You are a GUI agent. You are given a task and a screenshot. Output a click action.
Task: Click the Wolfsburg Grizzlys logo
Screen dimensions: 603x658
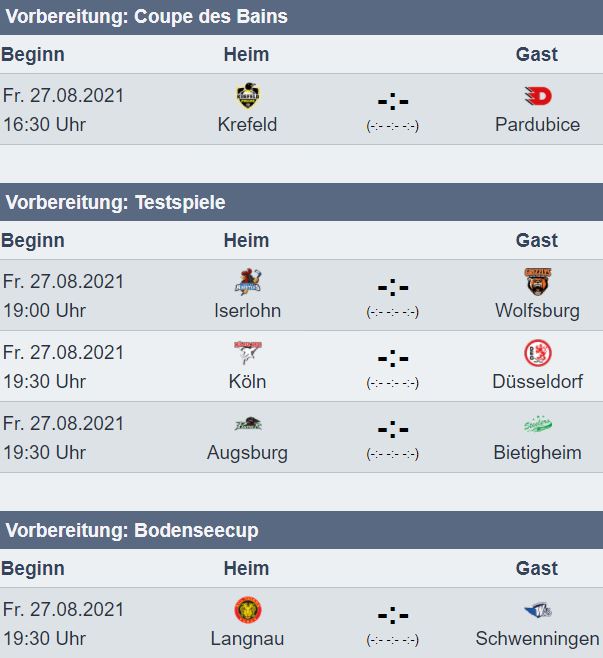(x=538, y=282)
